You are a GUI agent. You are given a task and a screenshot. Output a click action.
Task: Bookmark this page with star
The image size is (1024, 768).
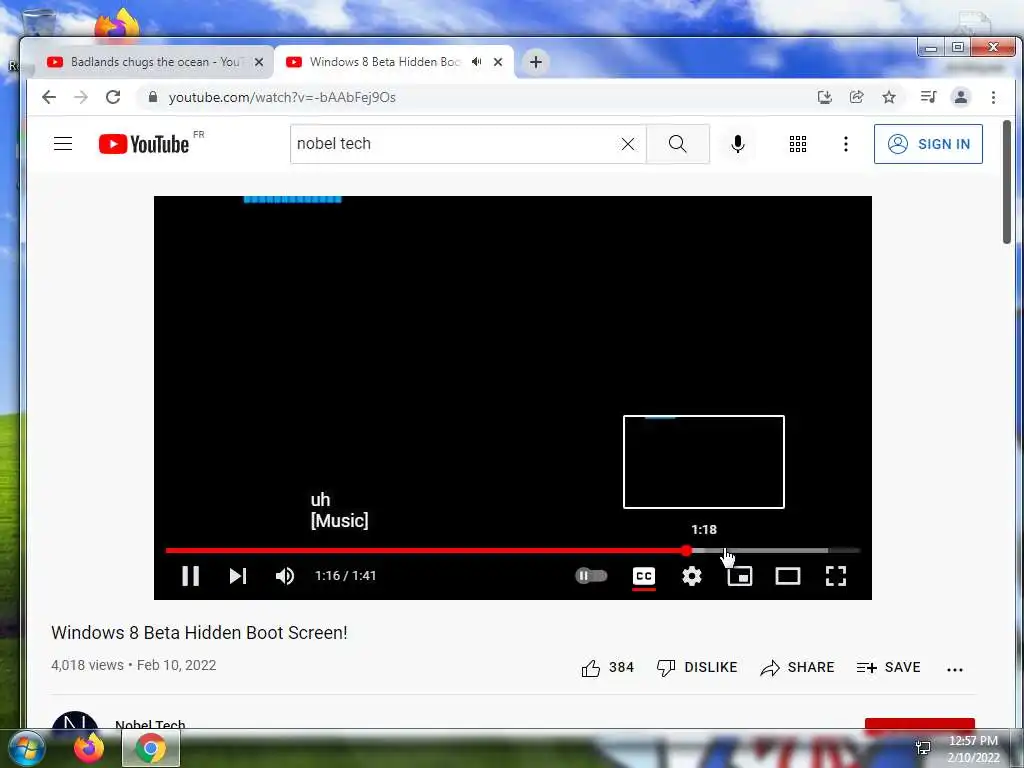point(889,97)
